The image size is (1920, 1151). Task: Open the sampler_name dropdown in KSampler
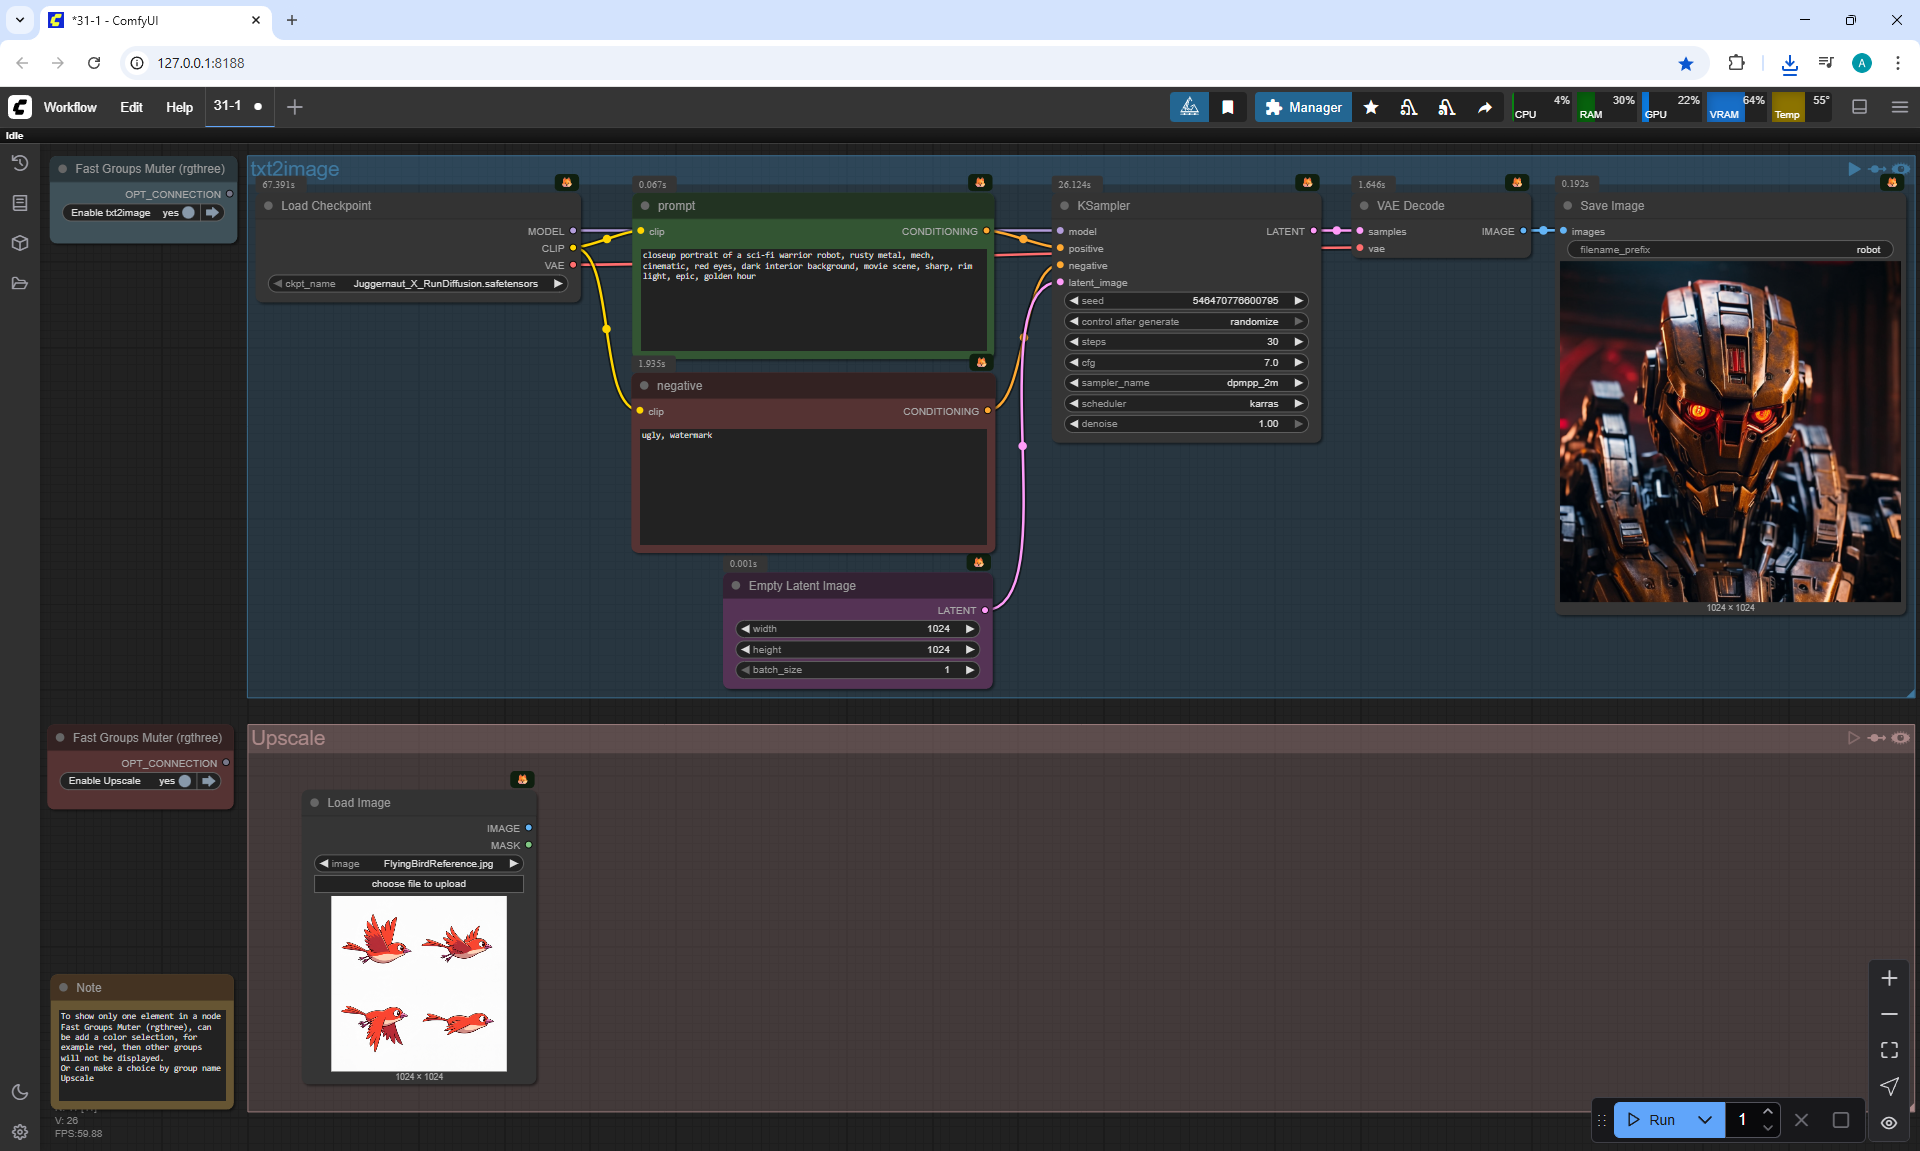click(1186, 383)
